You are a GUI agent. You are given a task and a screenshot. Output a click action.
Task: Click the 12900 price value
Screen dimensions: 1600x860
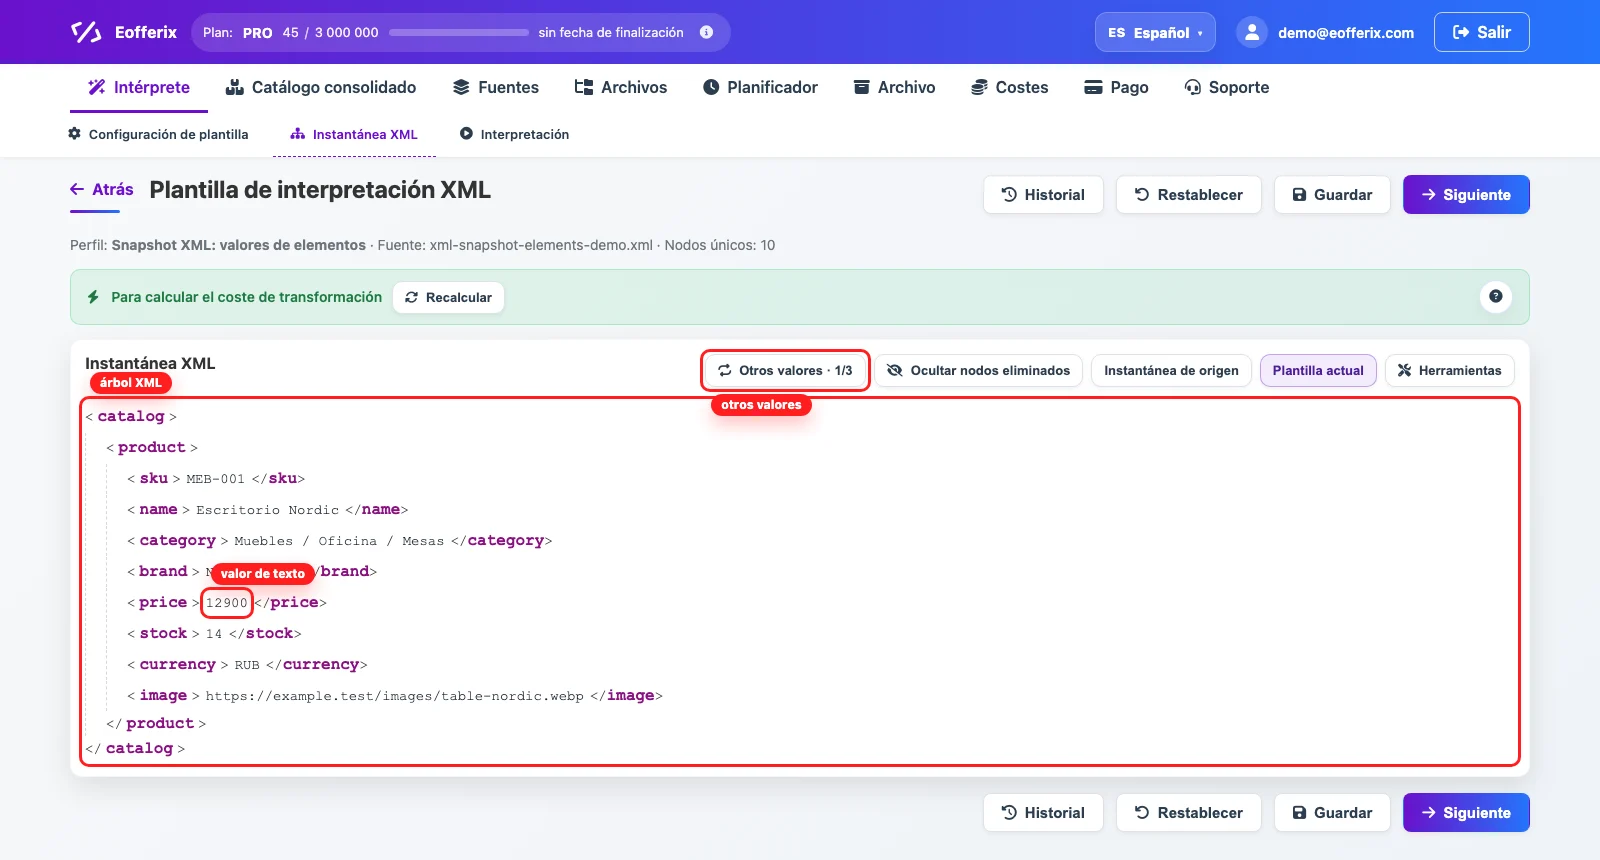point(226,603)
